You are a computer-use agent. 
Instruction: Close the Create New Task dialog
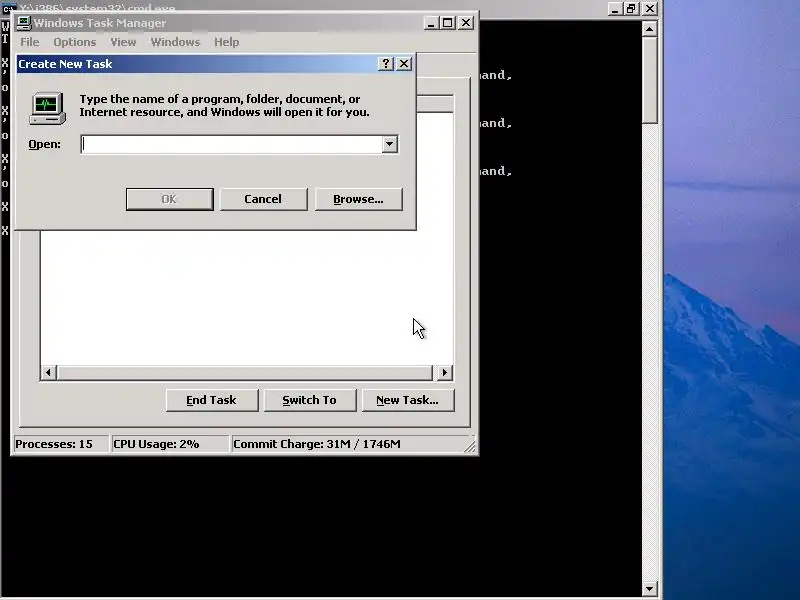404,63
